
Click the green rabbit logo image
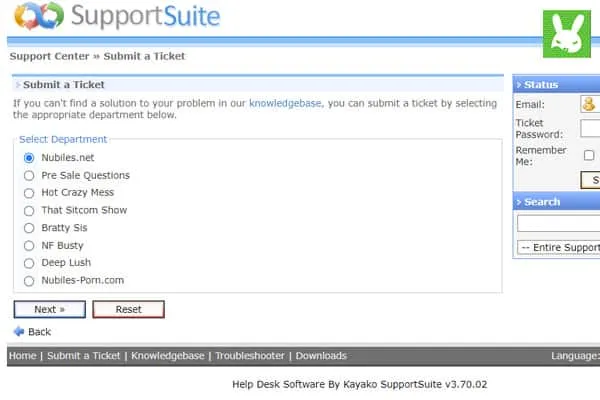(567, 34)
